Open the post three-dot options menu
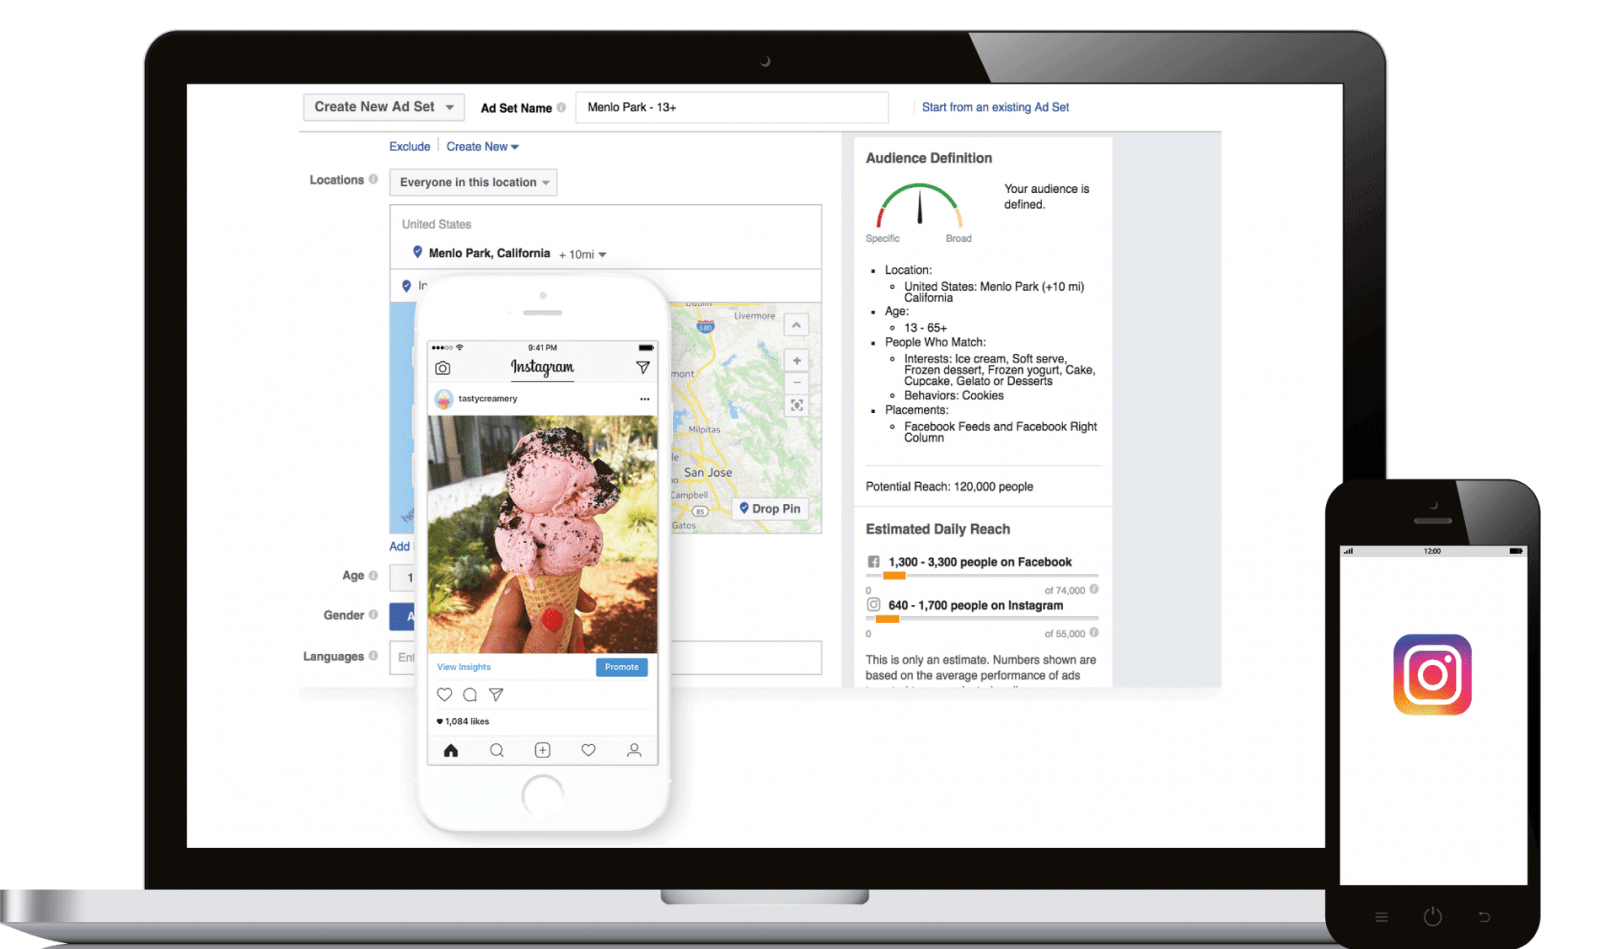 645,399
